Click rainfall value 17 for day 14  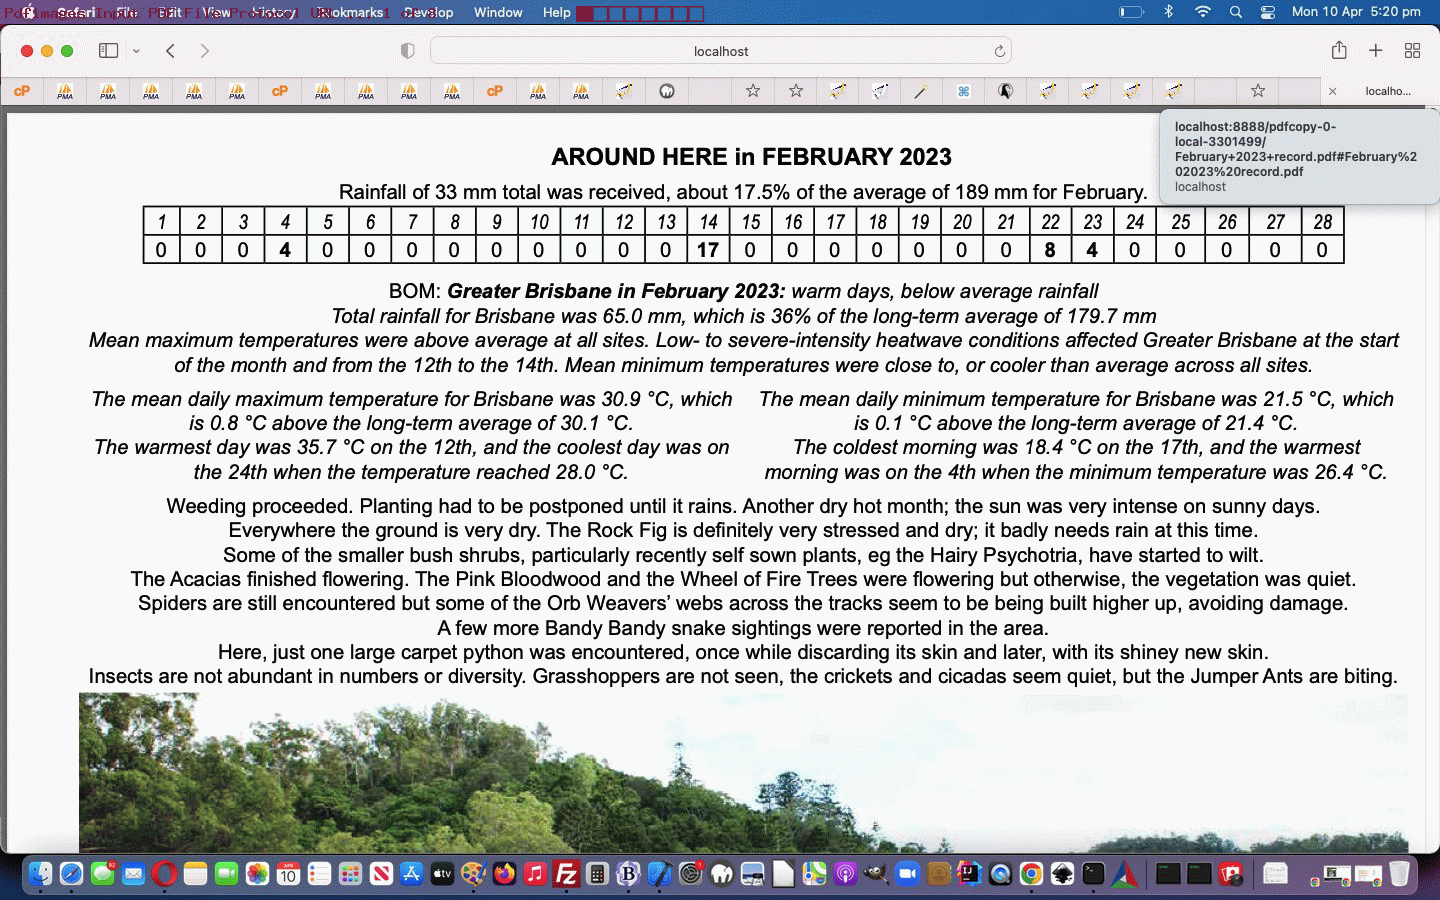[x=708, y=250]
